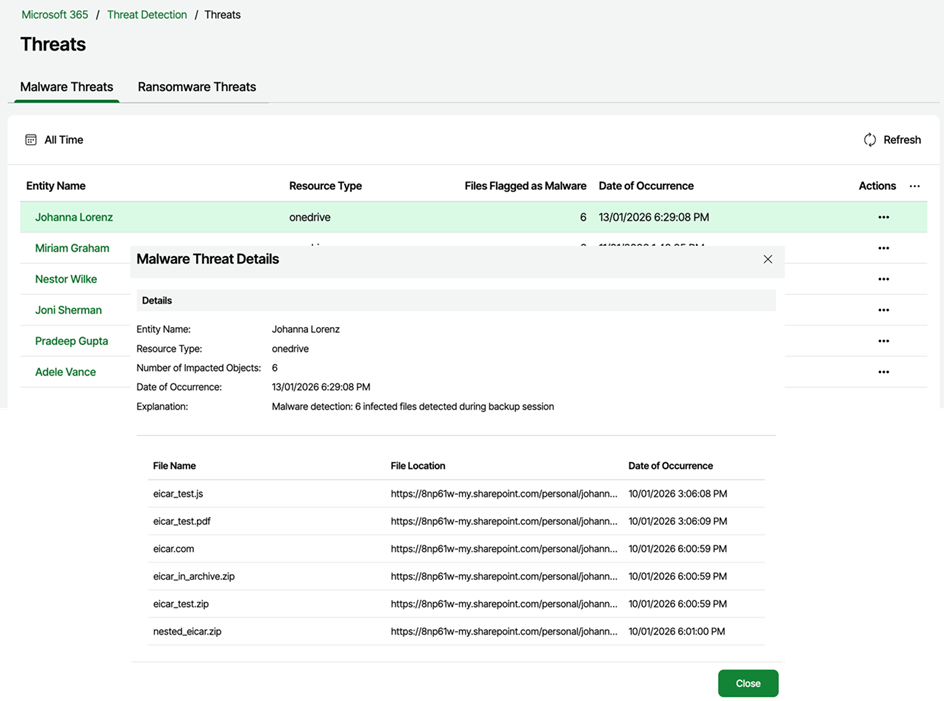Viewport: 944px width, 701px height.
Task: Open the All Time date filter
Action: pos(62,140)
